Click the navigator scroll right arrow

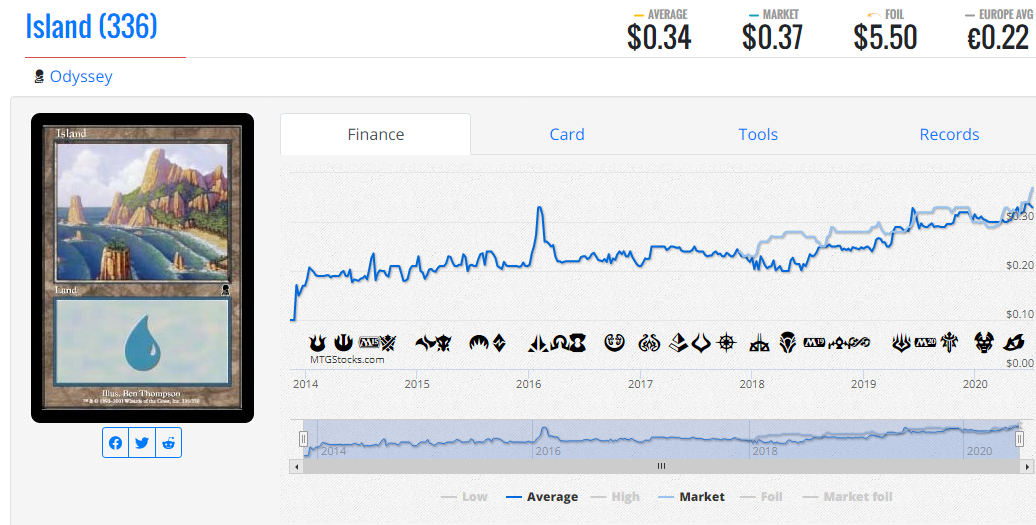(x=1027, y=466)
